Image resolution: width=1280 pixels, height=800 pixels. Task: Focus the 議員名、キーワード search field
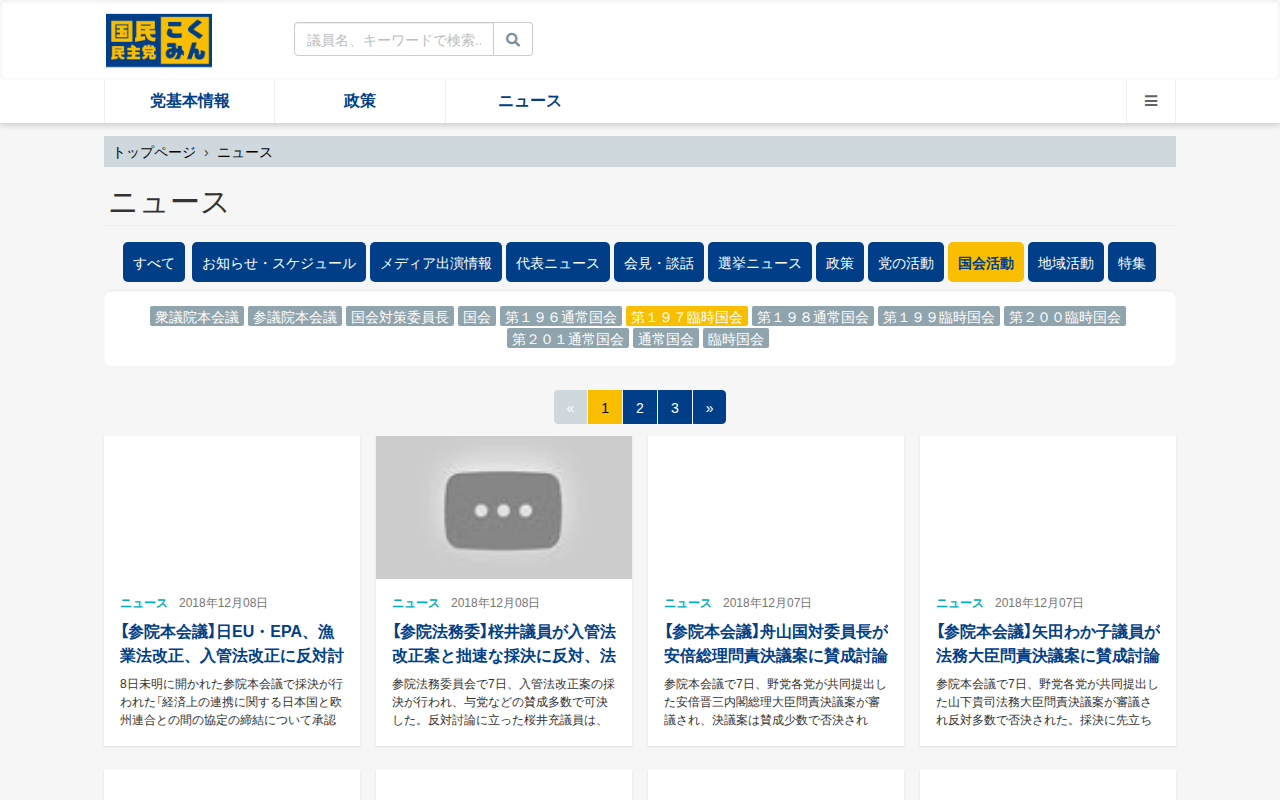pyautogui.click(x=394, y=39)
